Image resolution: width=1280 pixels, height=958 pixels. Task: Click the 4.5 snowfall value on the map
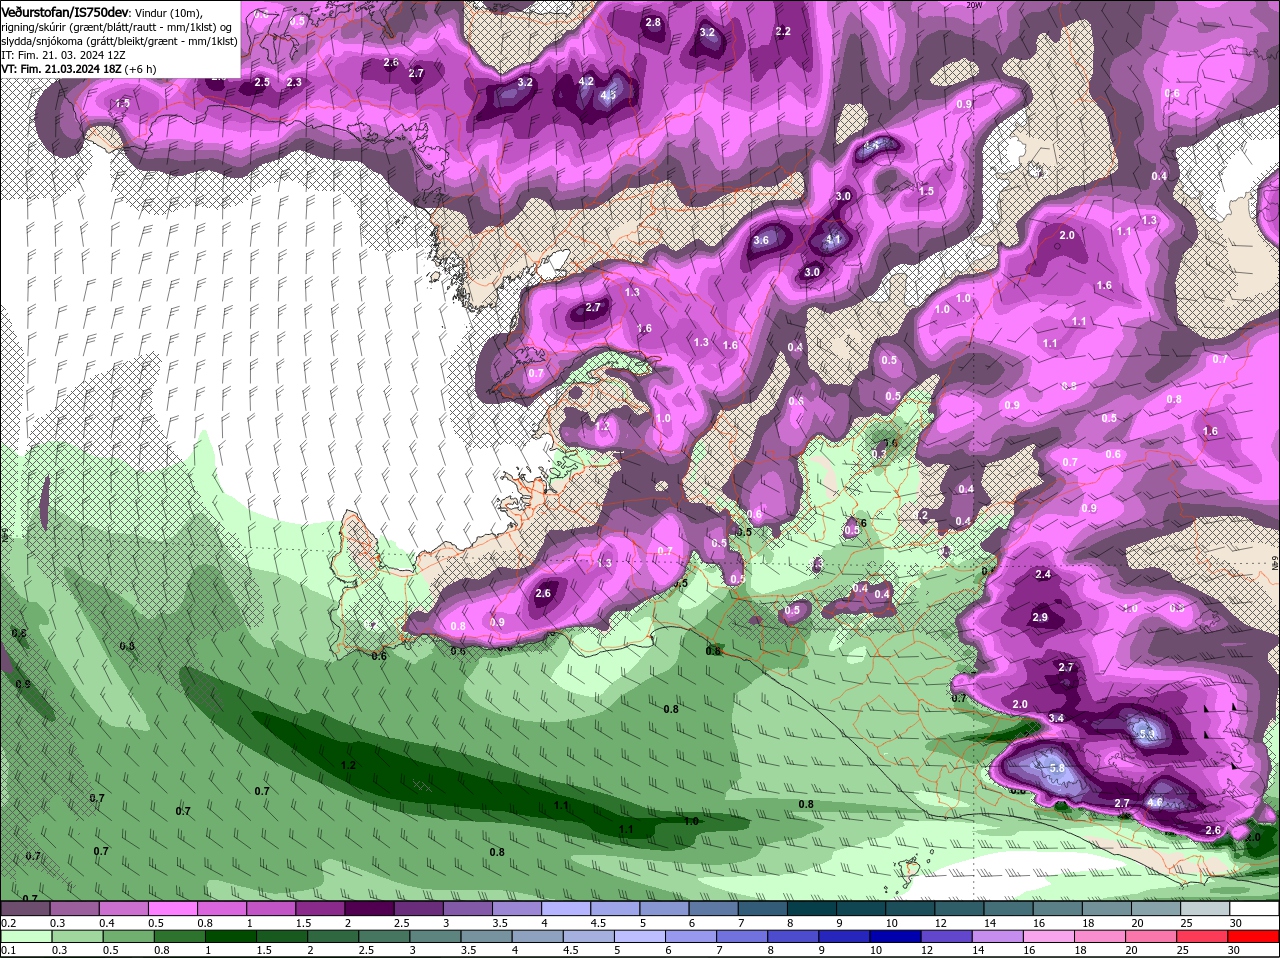coord(608,96)
